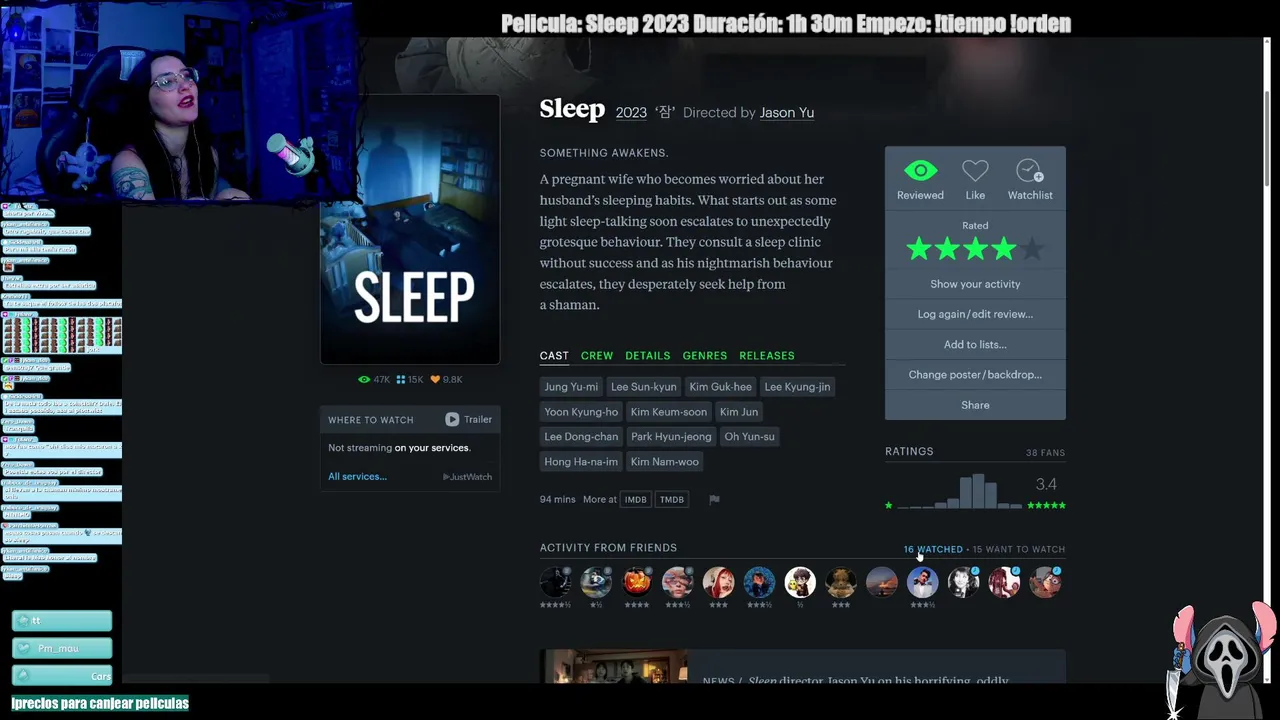1280x720 pixels.
Task: Add Sleep to Watchlist via clock icon
Action: (1030, 171)
